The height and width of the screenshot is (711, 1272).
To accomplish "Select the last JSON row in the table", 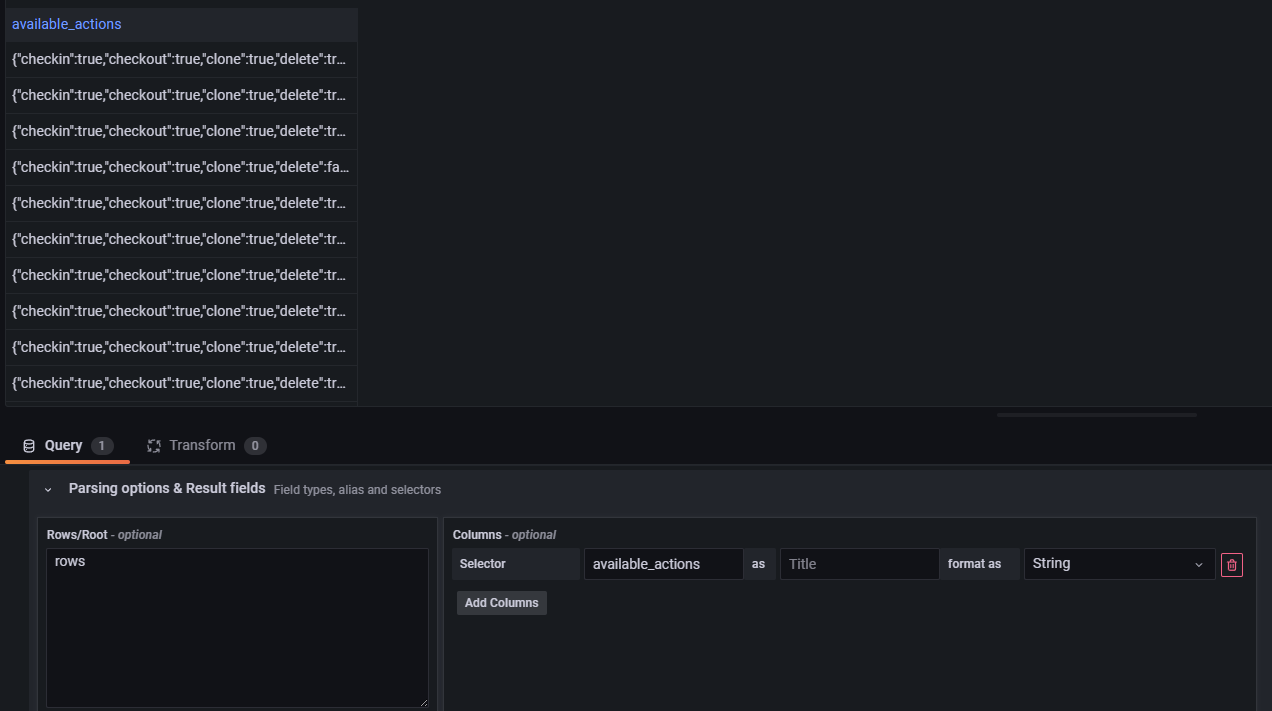I will [x=180, y=382].
